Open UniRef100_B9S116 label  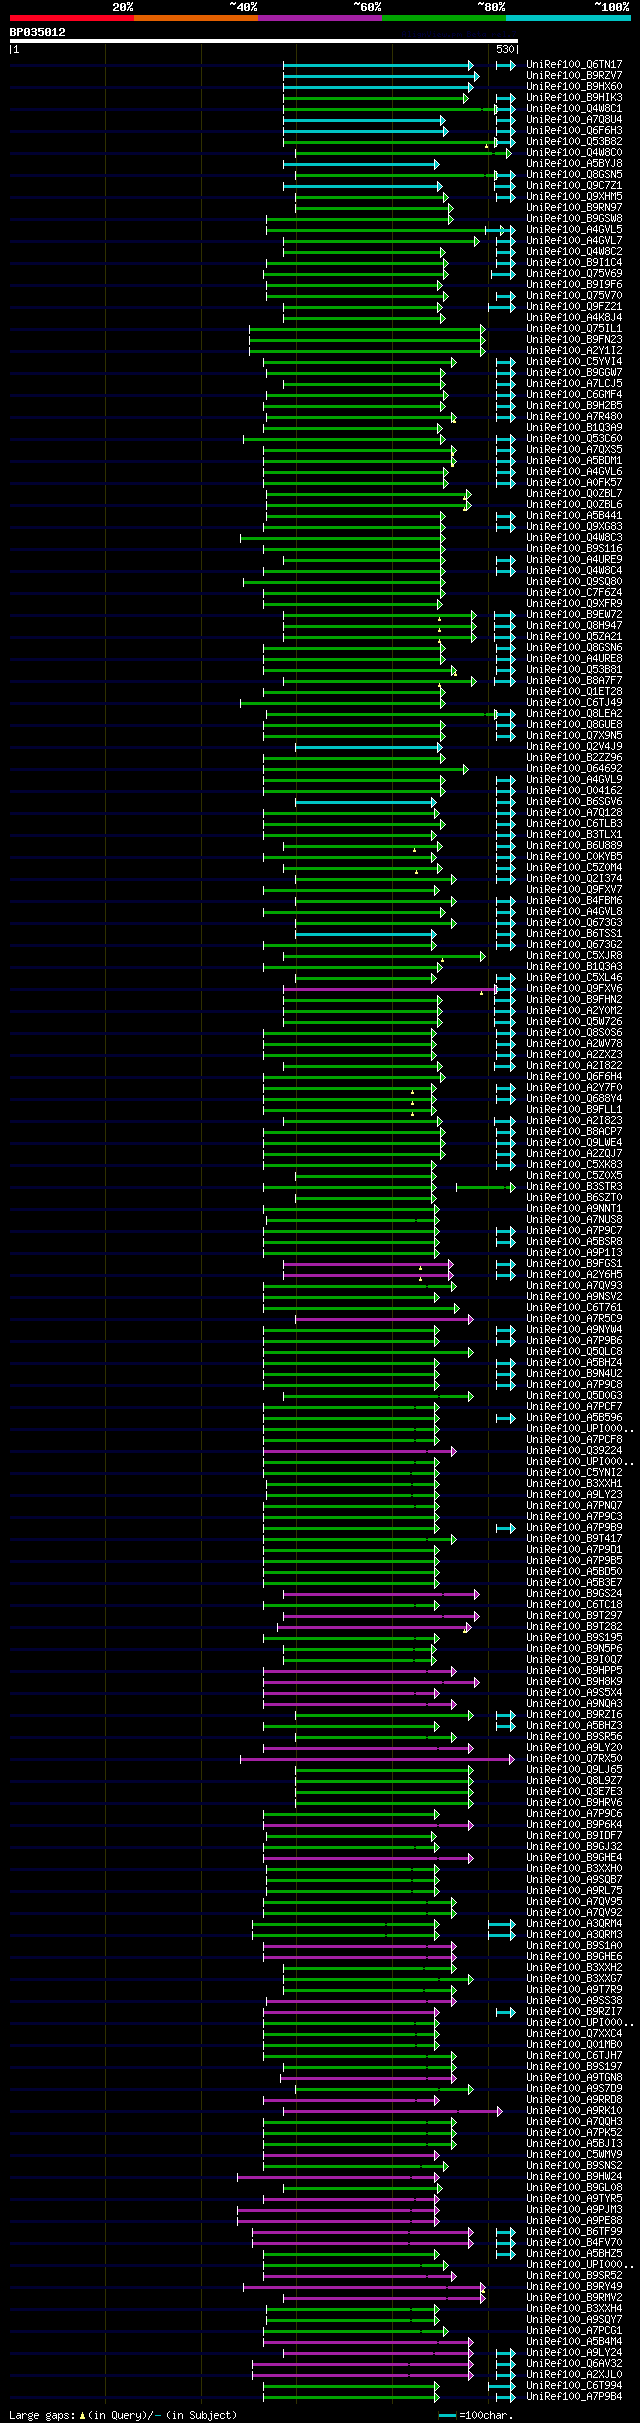point(574,549)
